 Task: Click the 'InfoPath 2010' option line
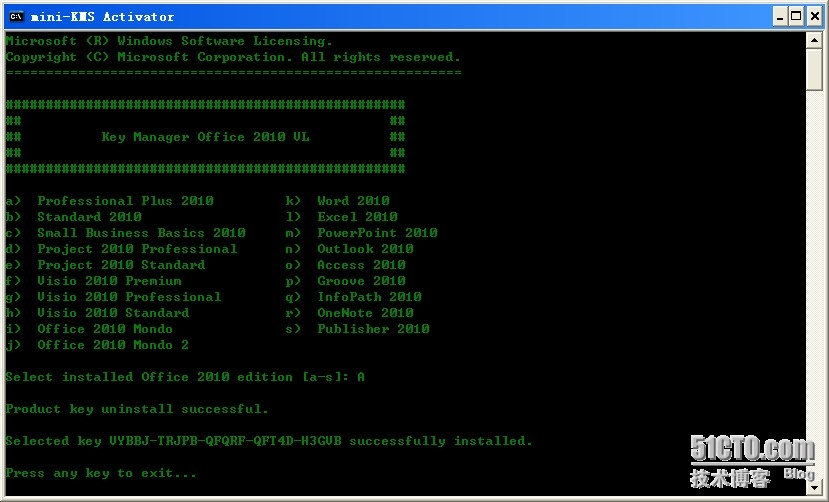point(354,297)
